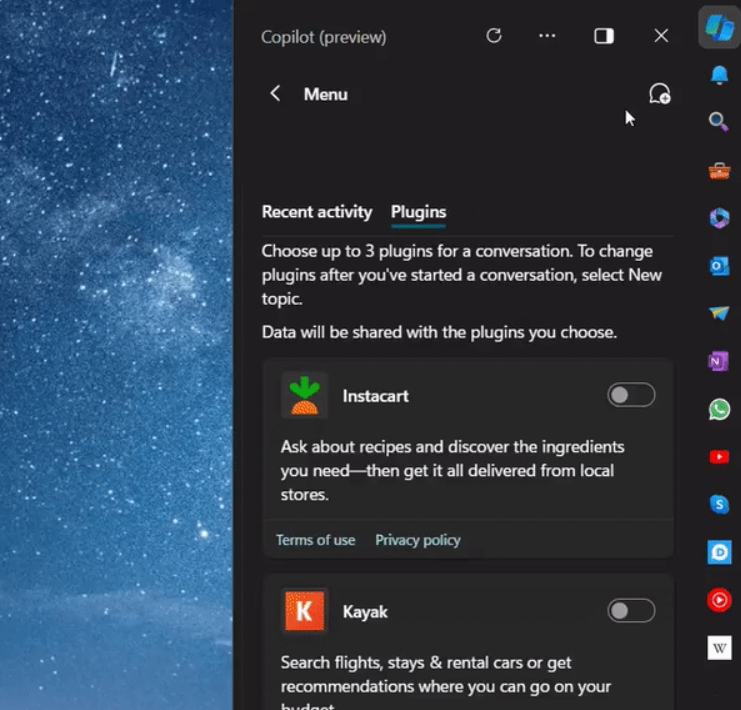Image resolution: width=741 pixels, height=710 pixels.
Task: Click the Copilot icon in the sidebar
Action: (x=718, y=28)
